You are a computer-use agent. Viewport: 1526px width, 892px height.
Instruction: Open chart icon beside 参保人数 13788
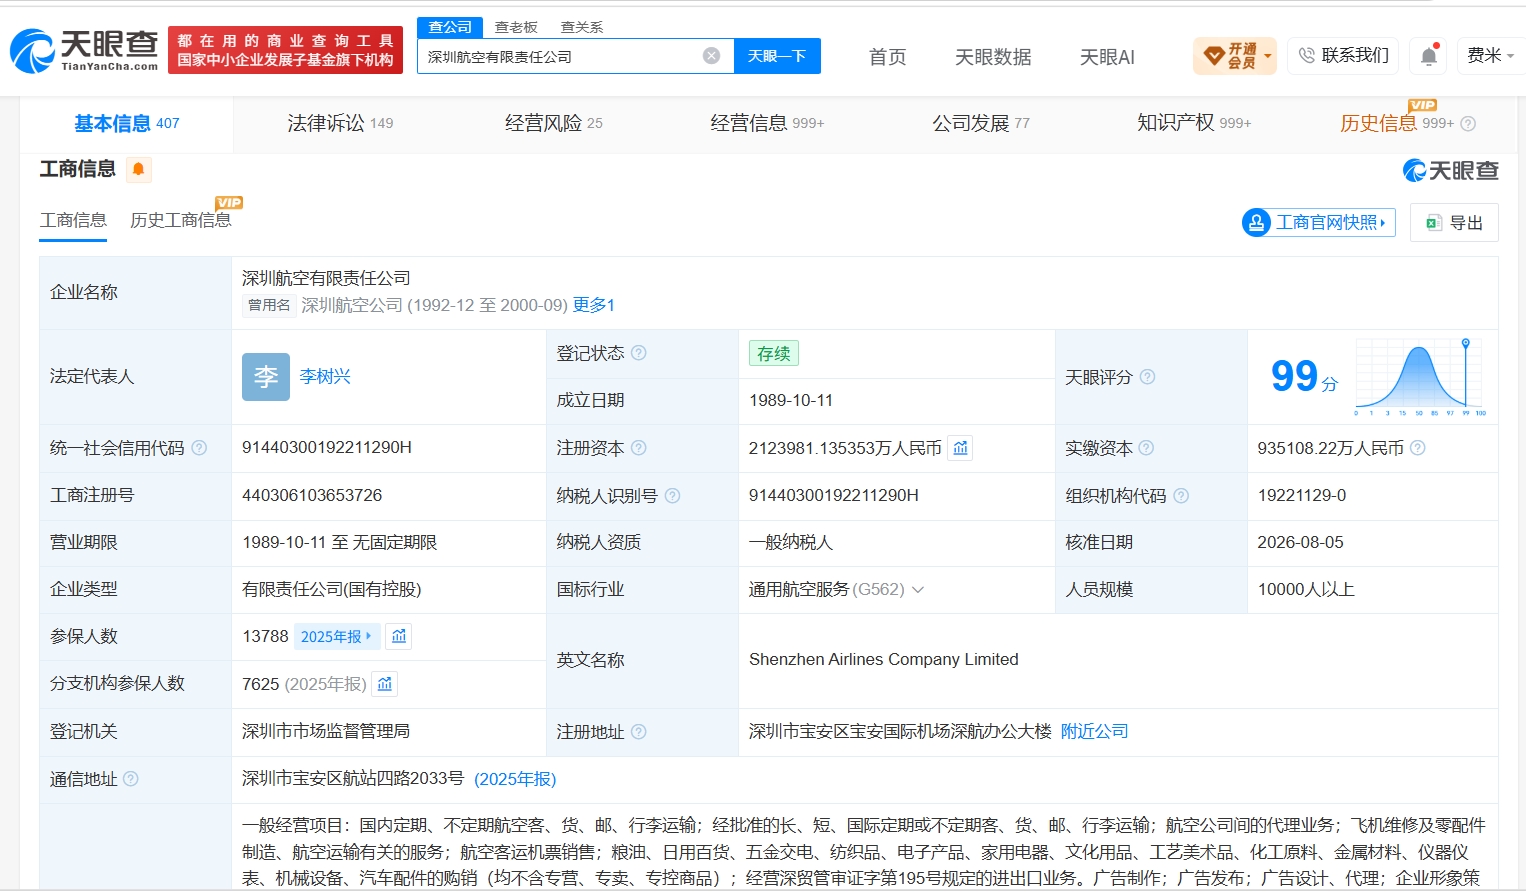[x=399, y=636]
